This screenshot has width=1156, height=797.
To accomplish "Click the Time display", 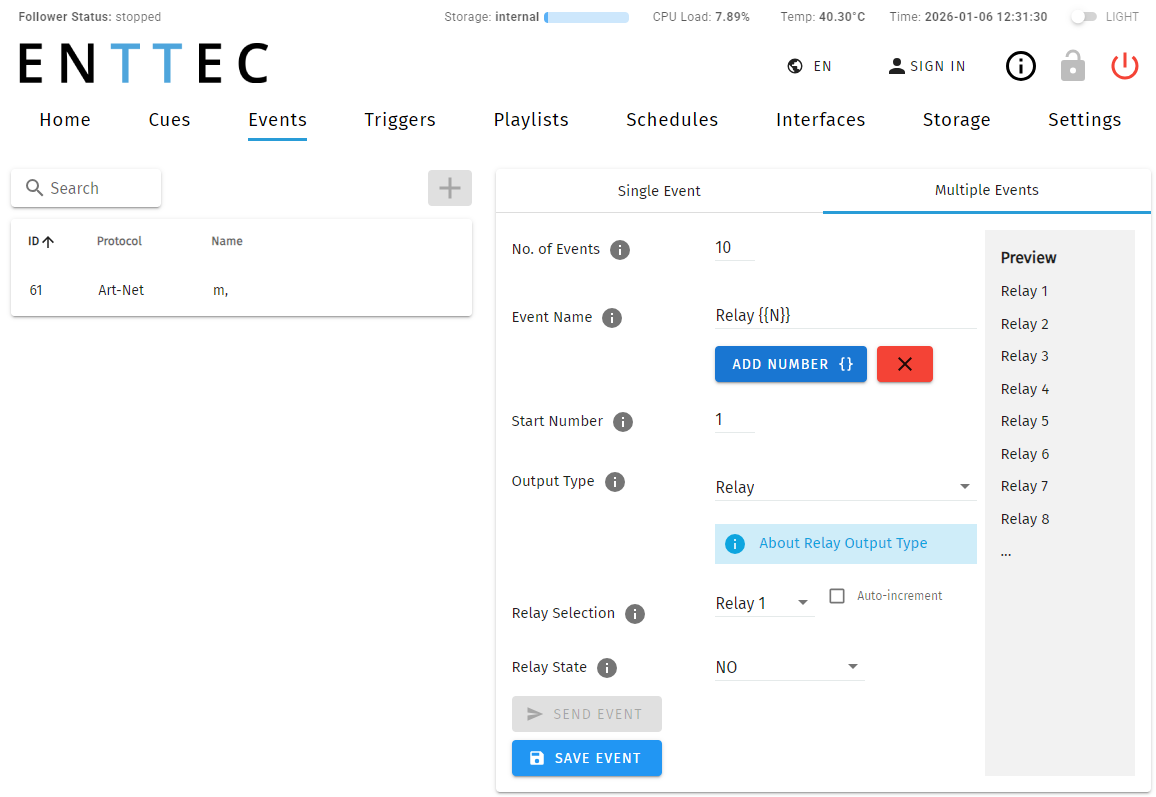I will (968, 17).
